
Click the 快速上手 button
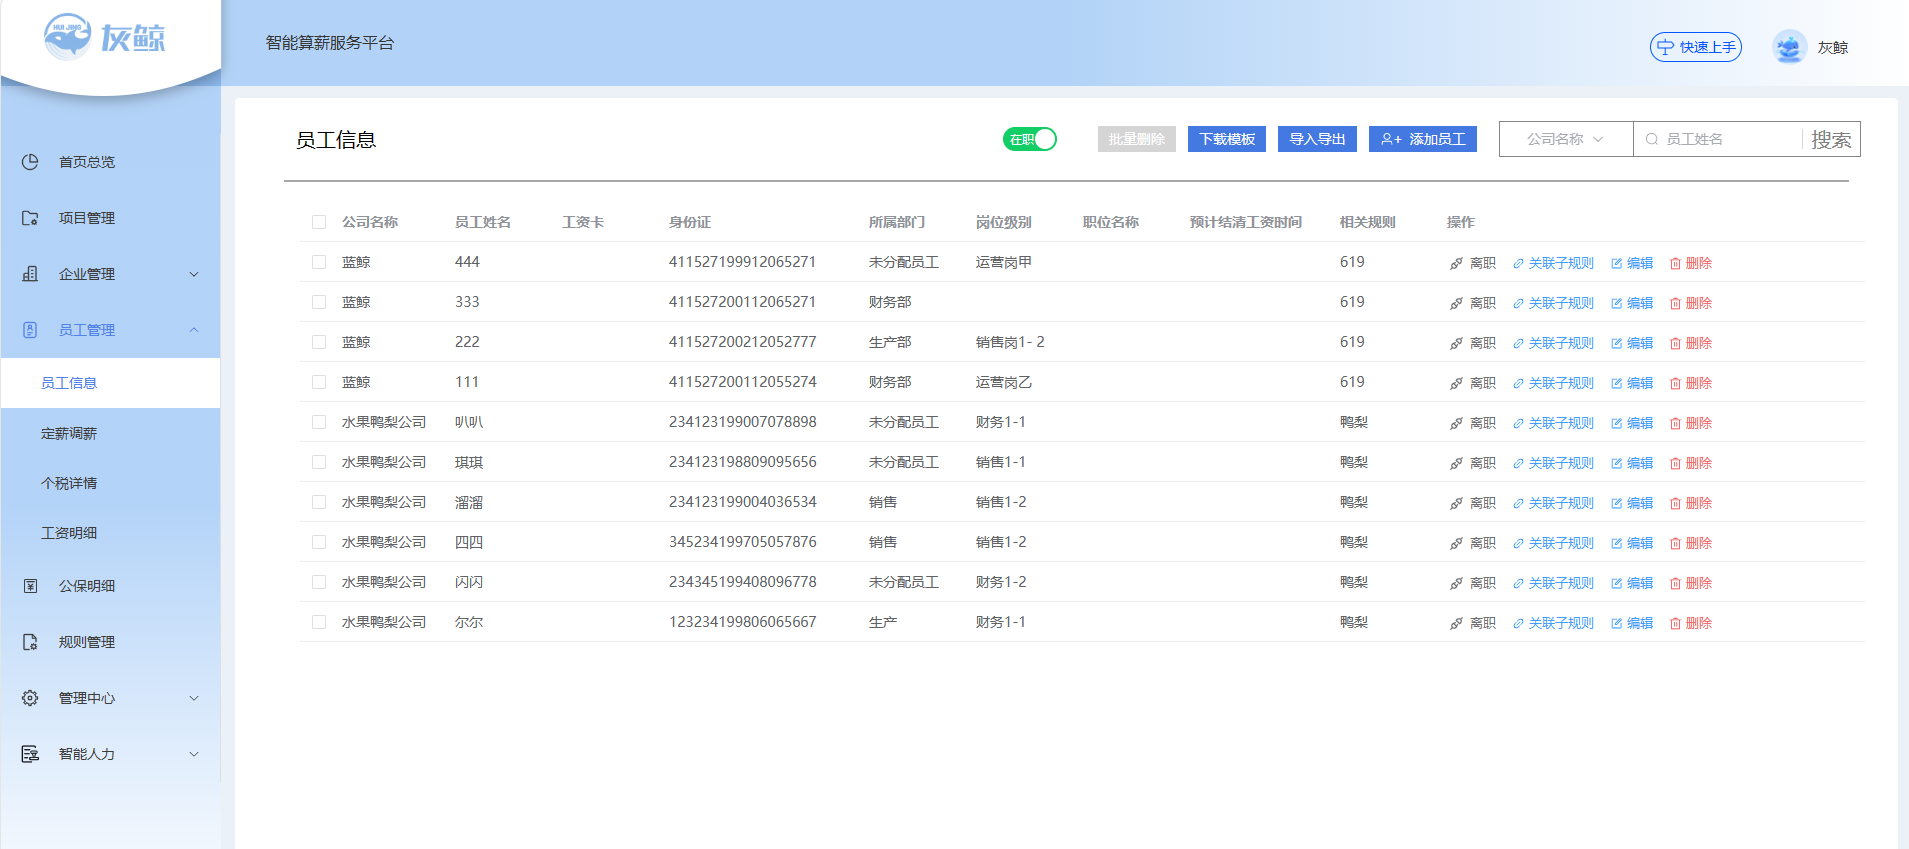1696,47
